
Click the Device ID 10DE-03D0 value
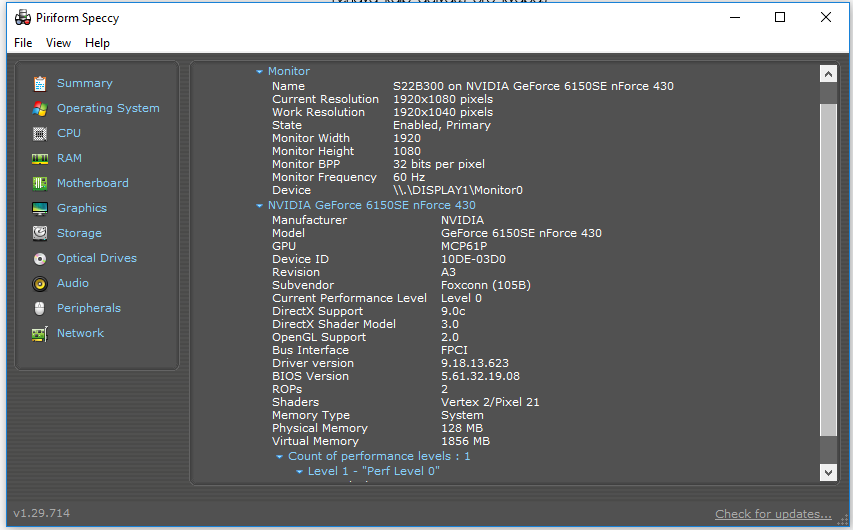coord(473,259)
